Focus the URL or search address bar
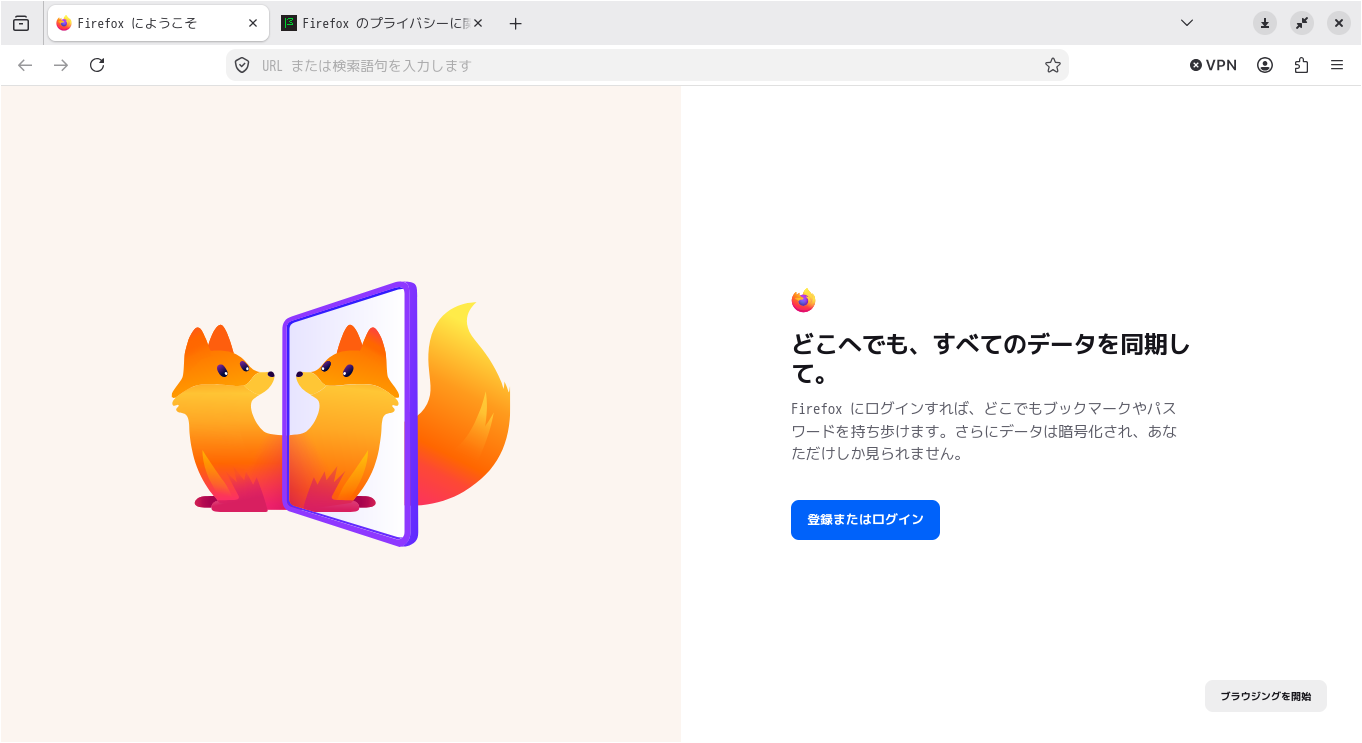The image size is (1362, 743). coord(647,65)
